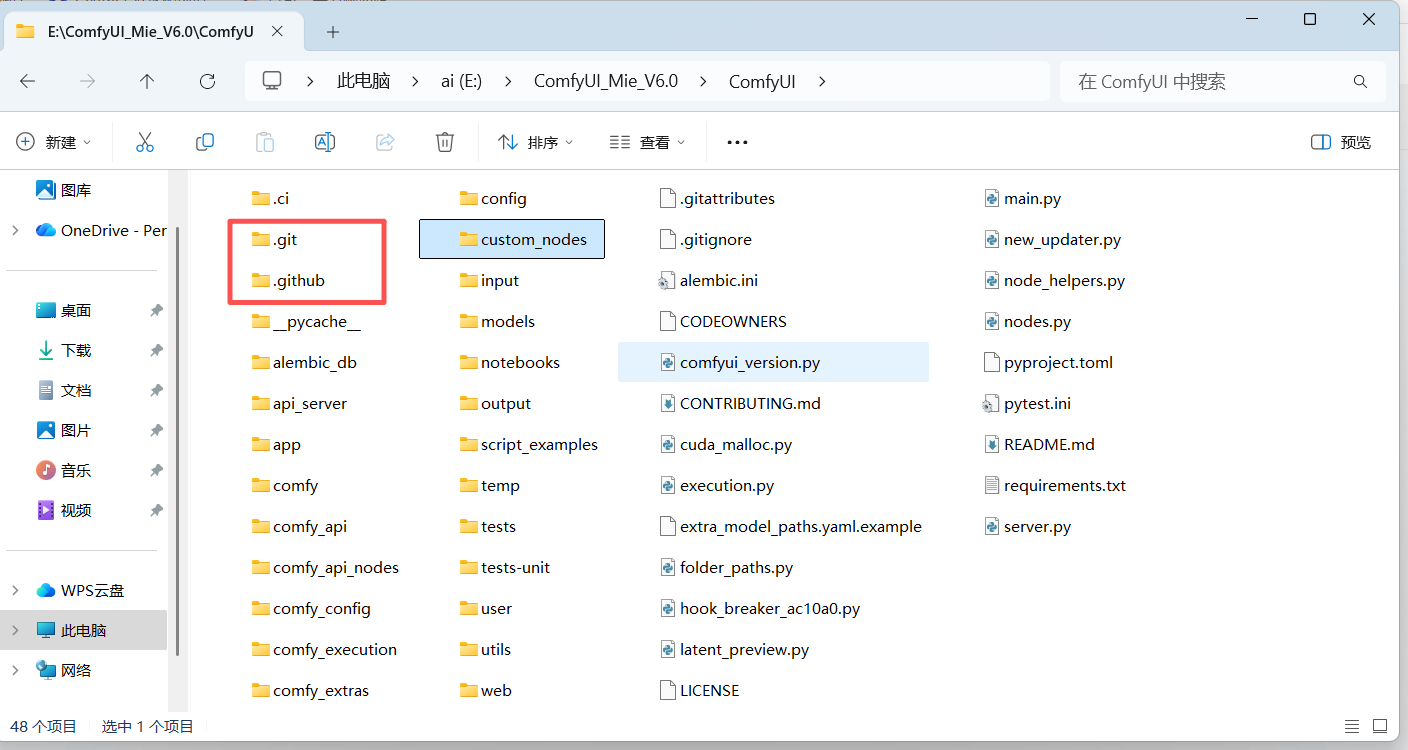Select extra_model_paths.yaml.example file

(x=791, y=526)
